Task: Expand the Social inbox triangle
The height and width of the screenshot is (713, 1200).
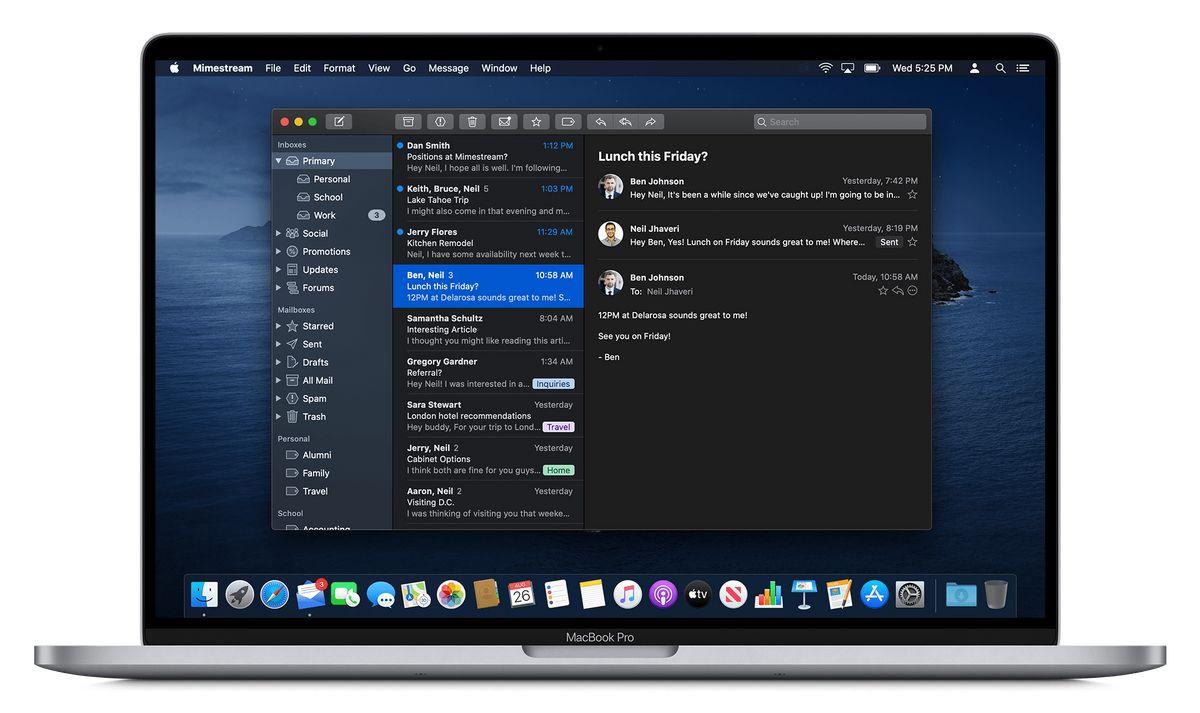Action: (279, 234)
